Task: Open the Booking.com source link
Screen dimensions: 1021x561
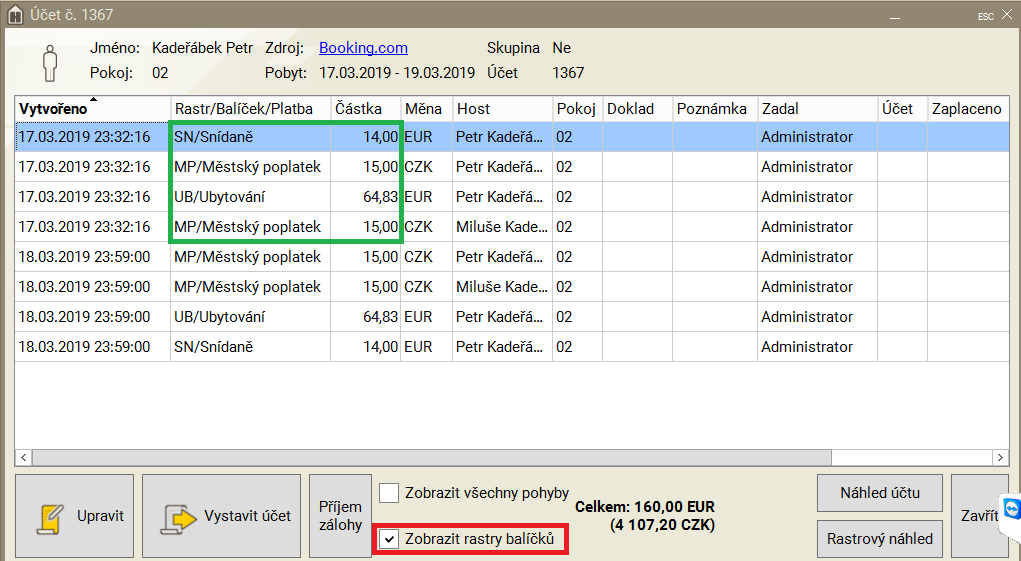Action: point(363,48)
